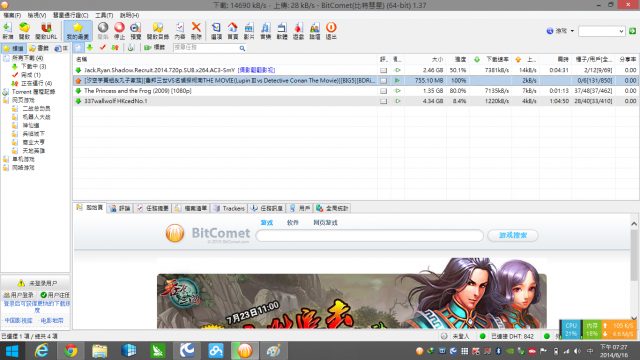Select 下載中 (3) in the sidebar tree

[33, 66]
